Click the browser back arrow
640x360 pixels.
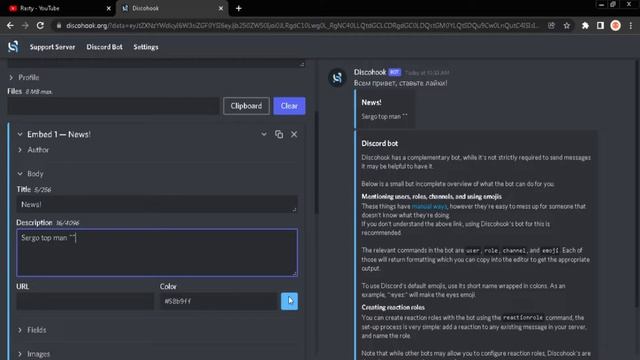pyautogui.click(x=10, y=25)
